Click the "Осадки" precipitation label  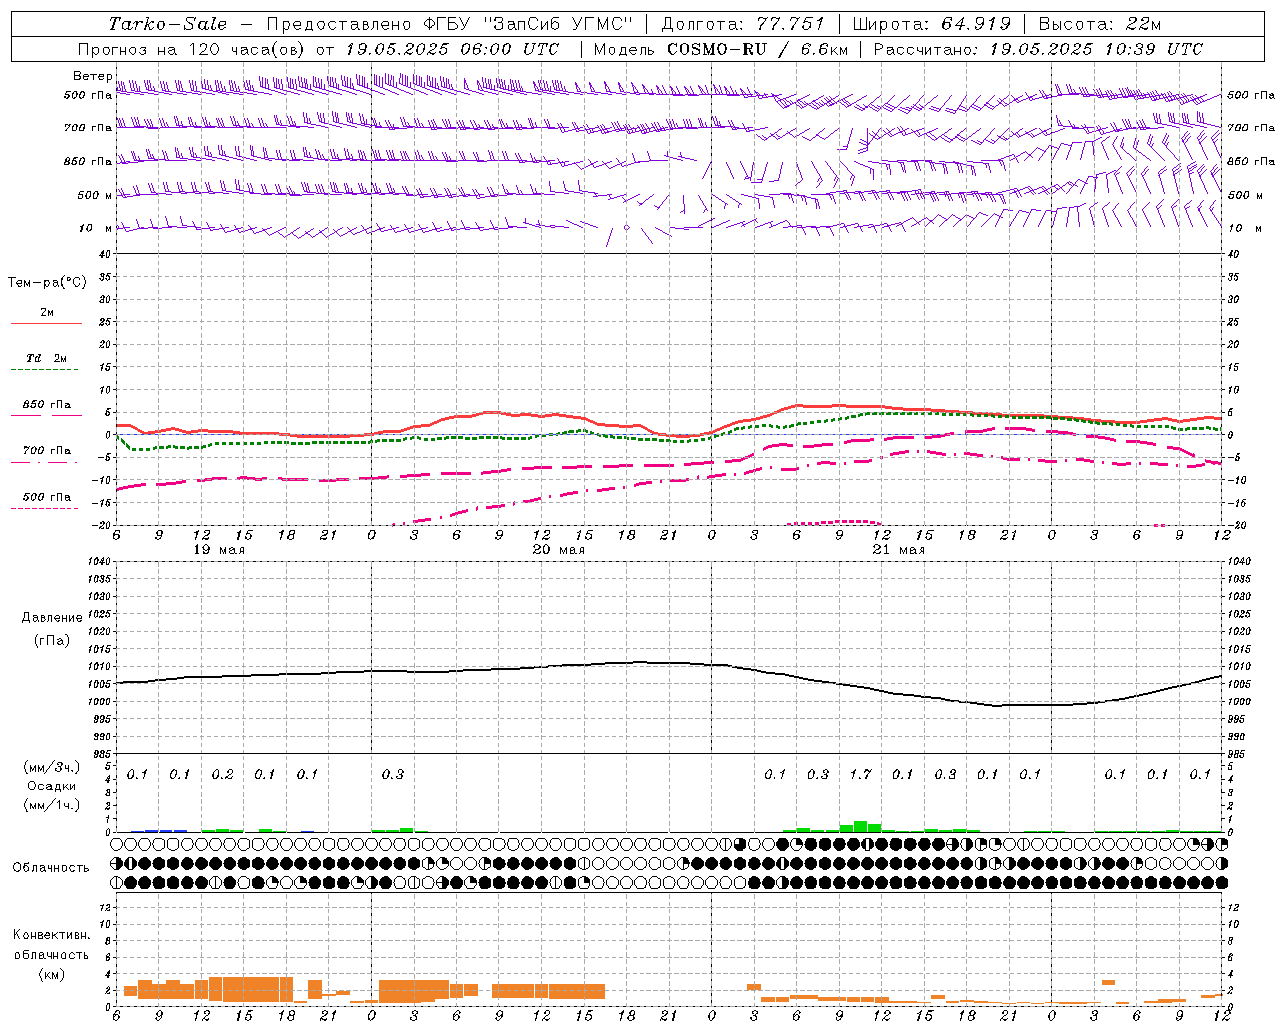click(51, 786)
